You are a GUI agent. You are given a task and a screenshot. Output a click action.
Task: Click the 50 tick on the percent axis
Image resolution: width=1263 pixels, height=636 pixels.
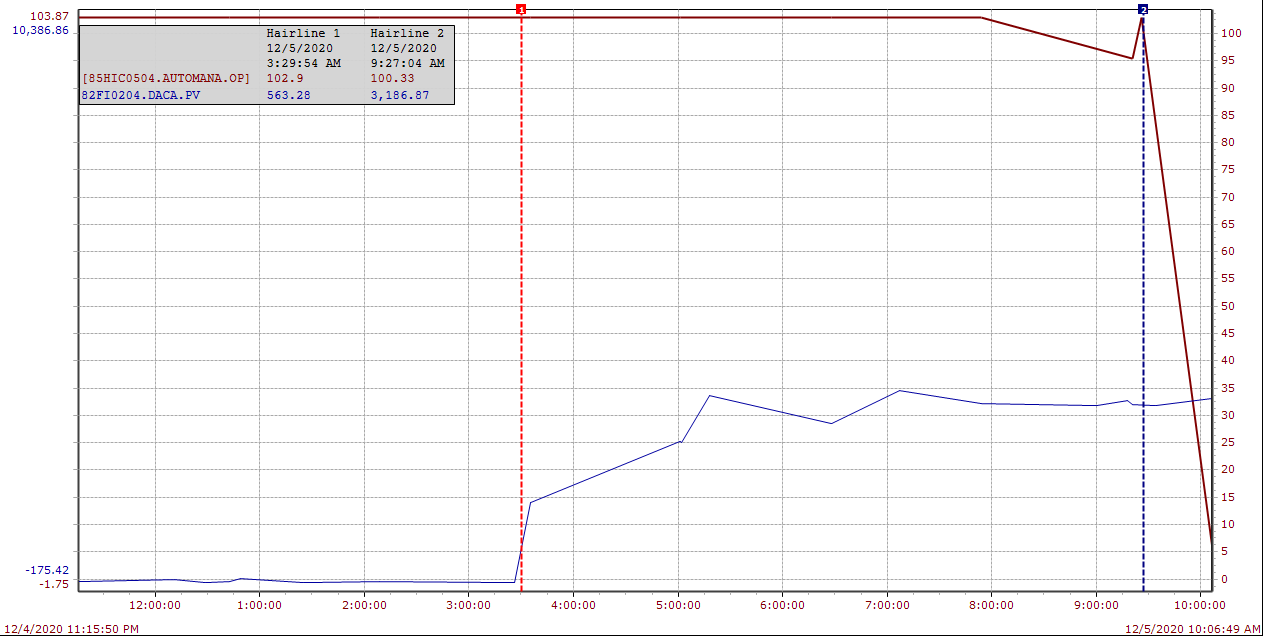(x=1228, y=306)
